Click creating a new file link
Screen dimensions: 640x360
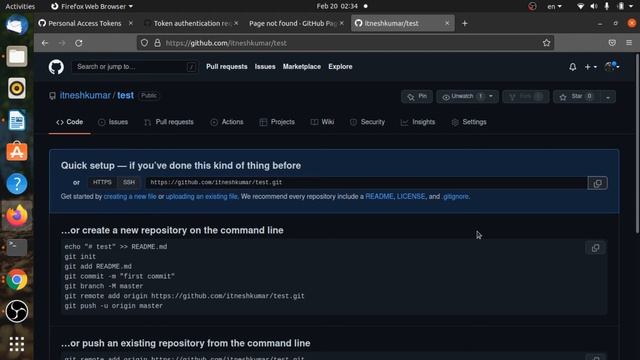pyautogui.click(x=130, y=196)
